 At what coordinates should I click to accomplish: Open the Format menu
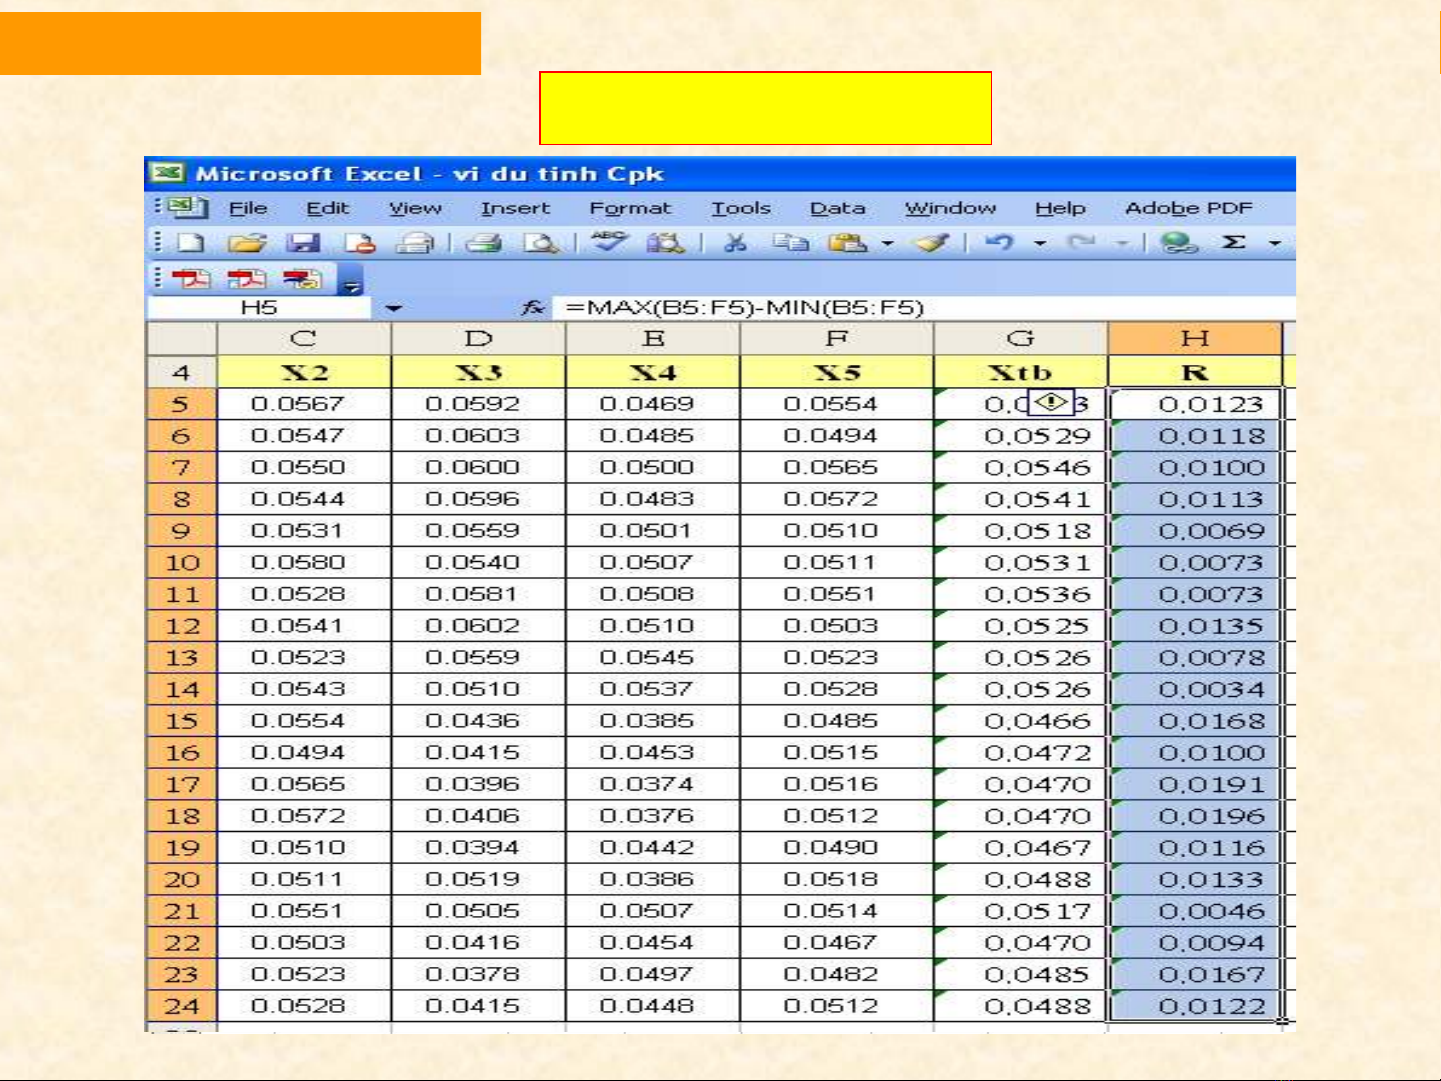[x=630, y=208]
